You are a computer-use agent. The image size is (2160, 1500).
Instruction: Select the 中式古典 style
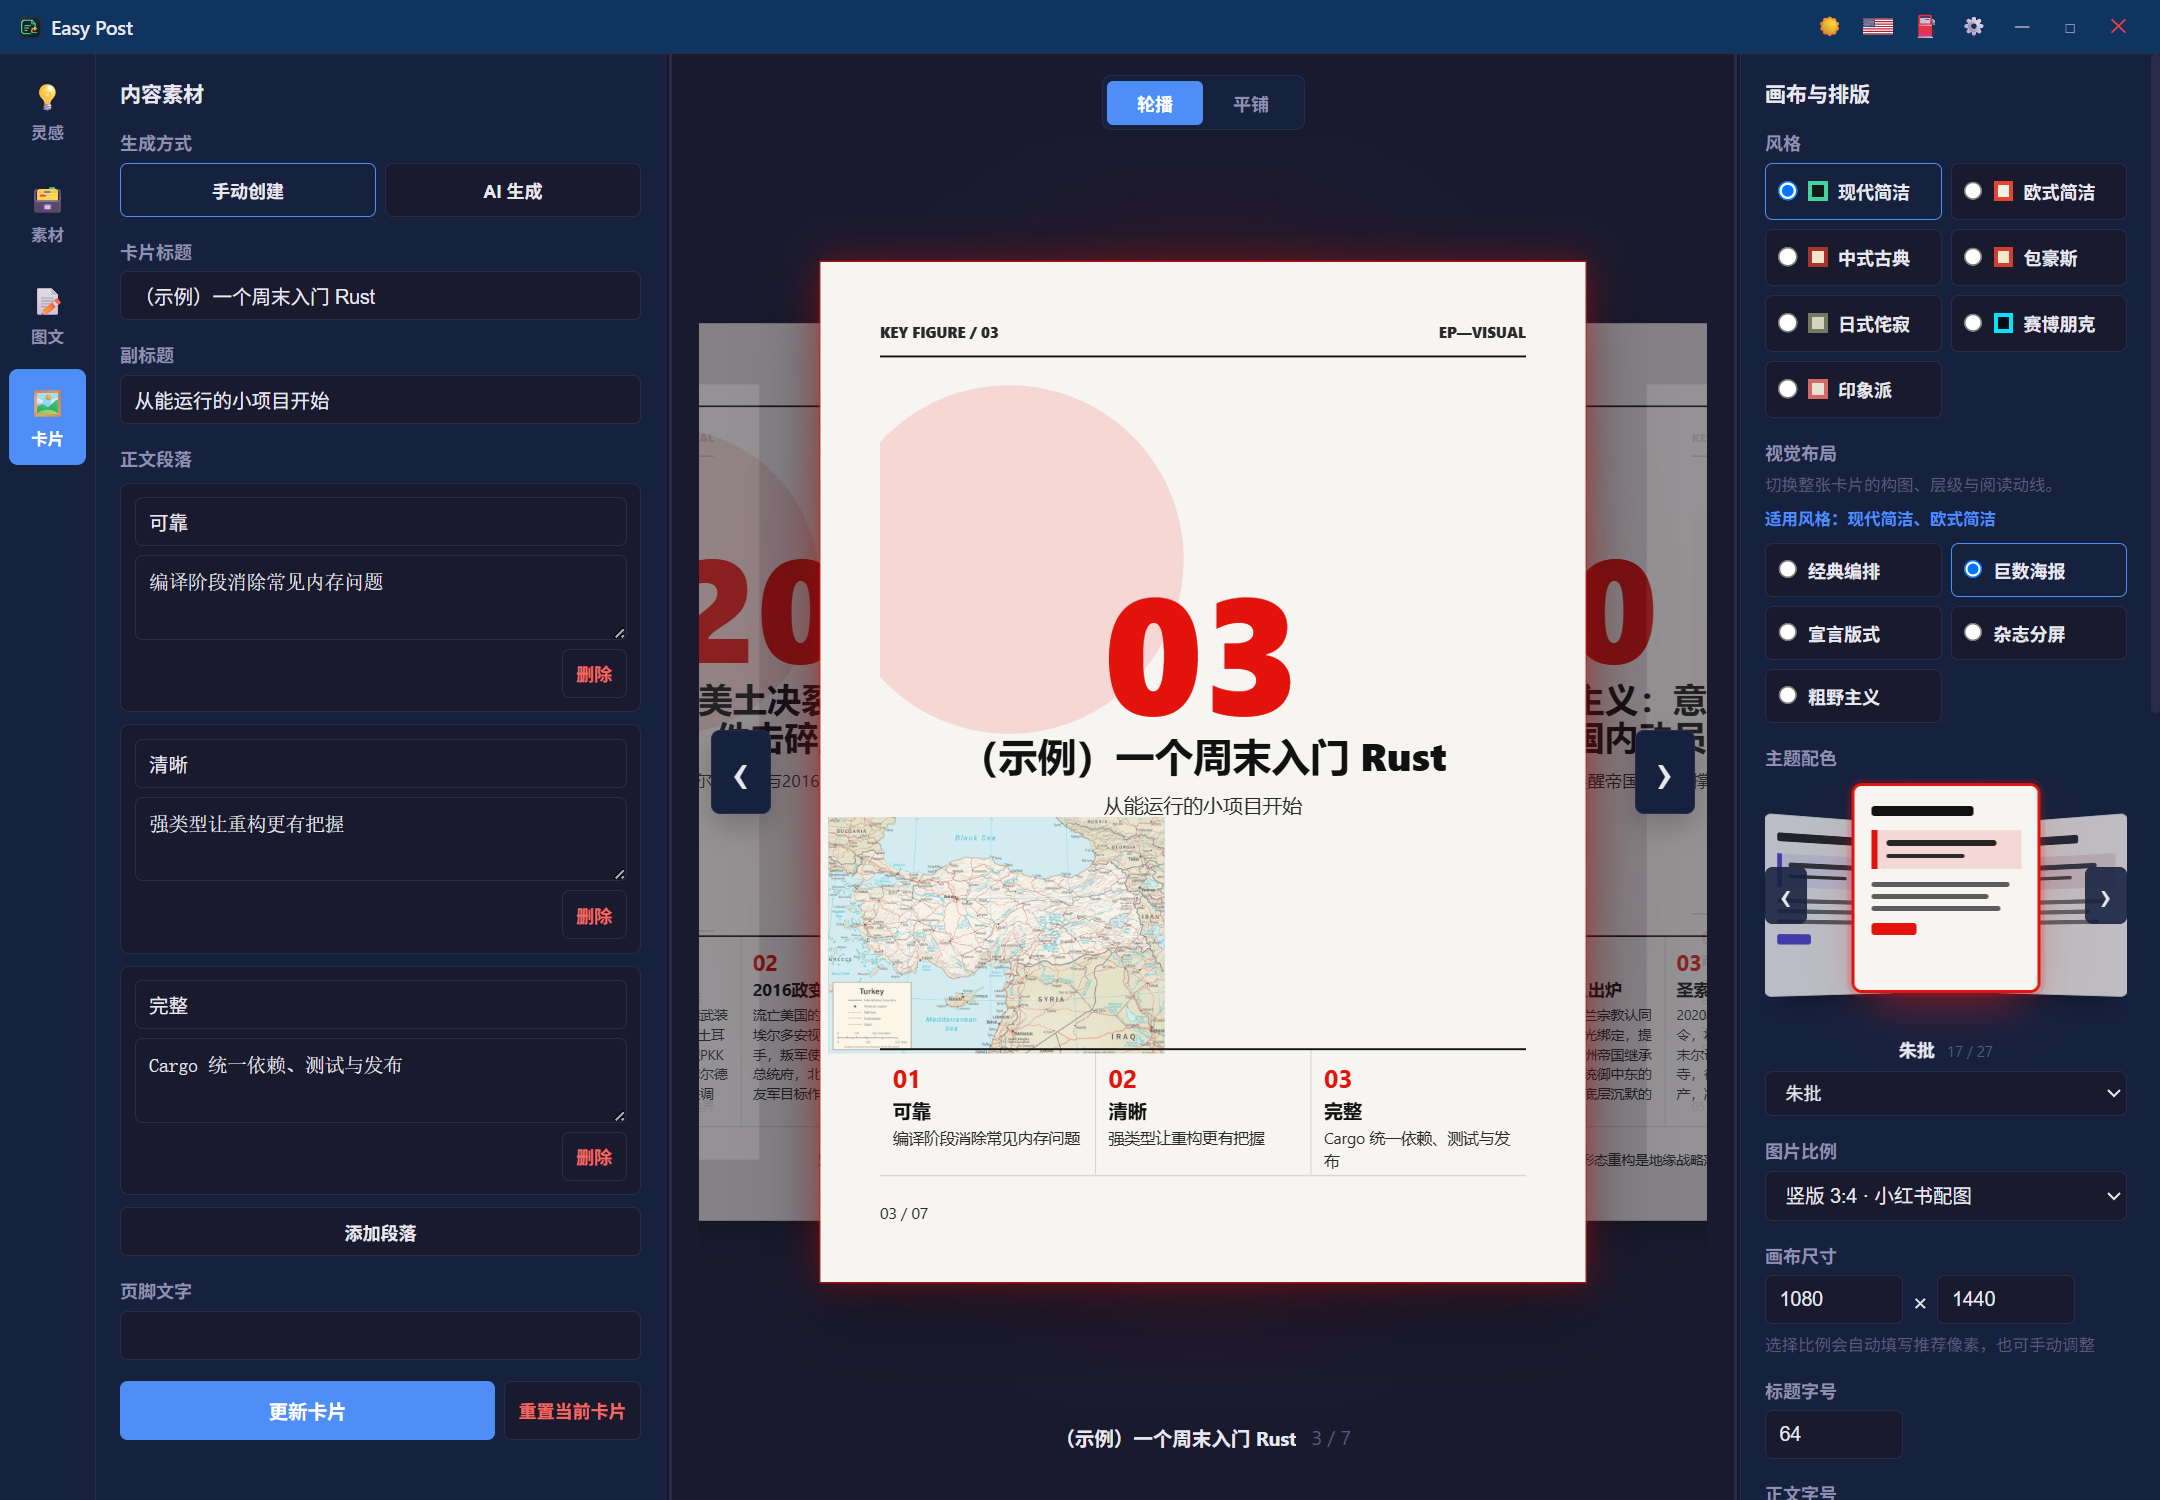click(1853, 257)
